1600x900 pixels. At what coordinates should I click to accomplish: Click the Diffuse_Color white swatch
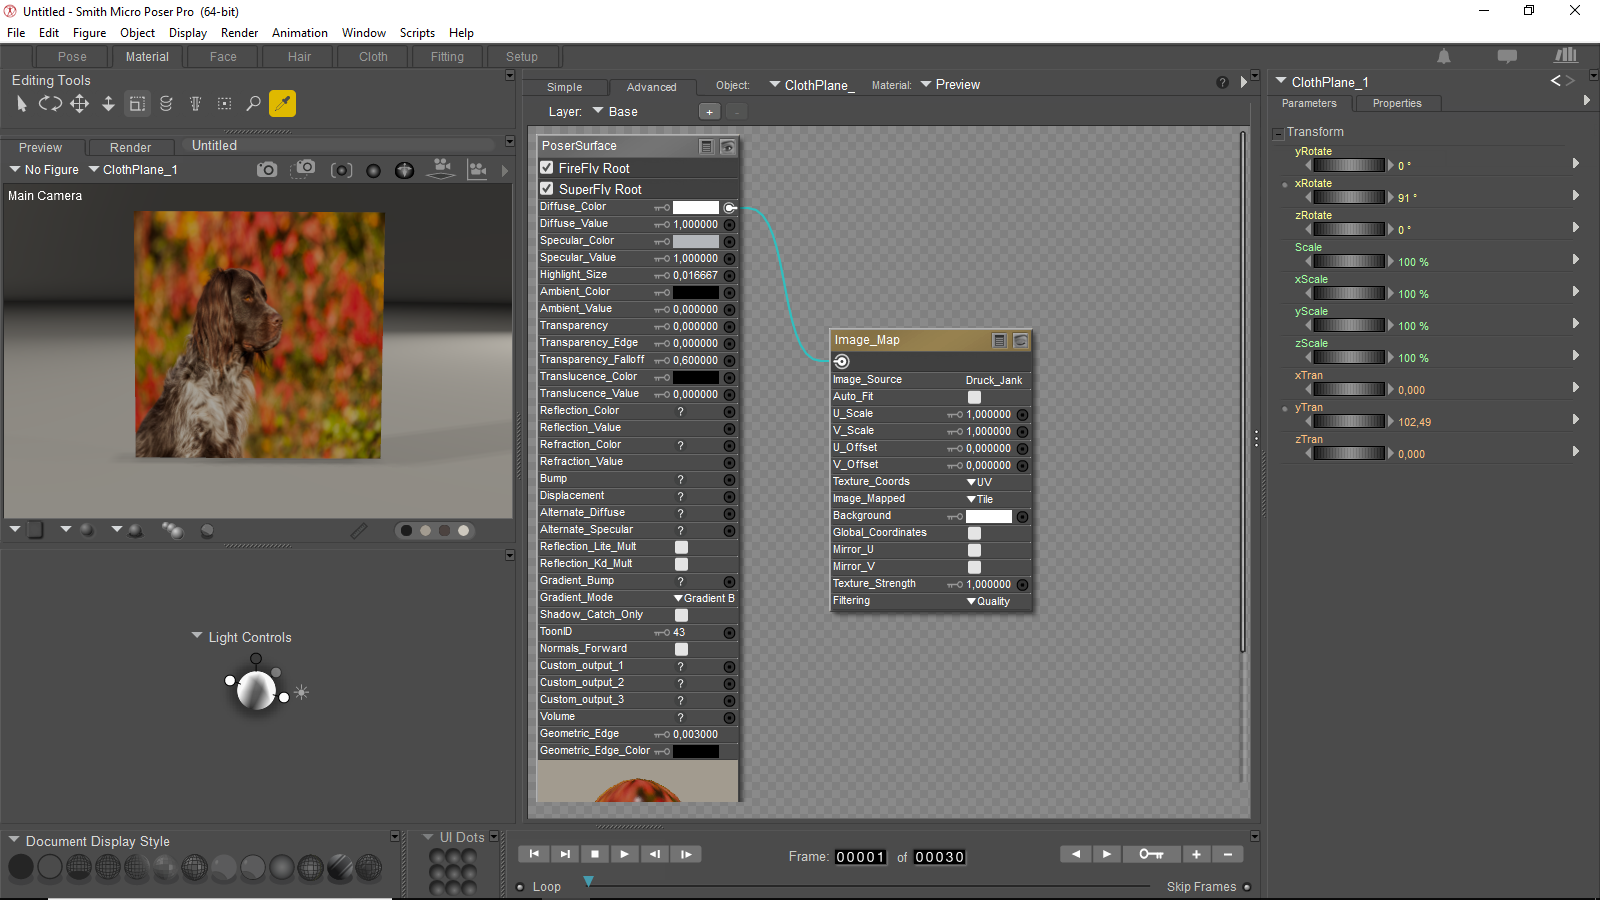(695, 207)
